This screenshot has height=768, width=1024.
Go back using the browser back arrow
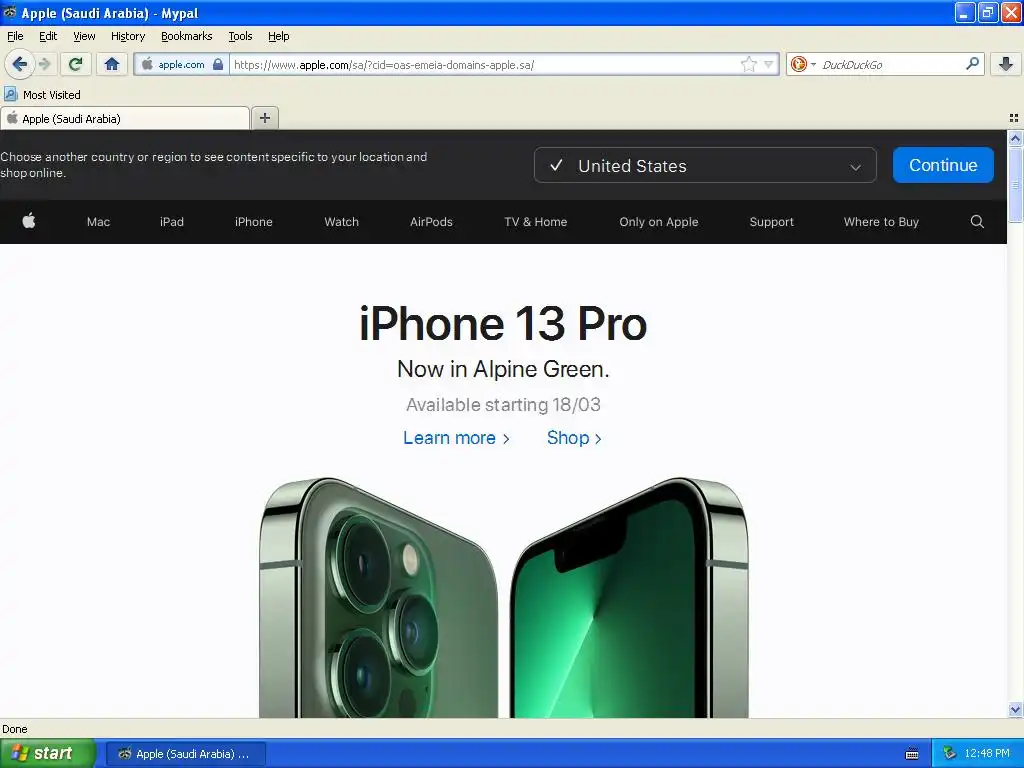tap(19, 64)
